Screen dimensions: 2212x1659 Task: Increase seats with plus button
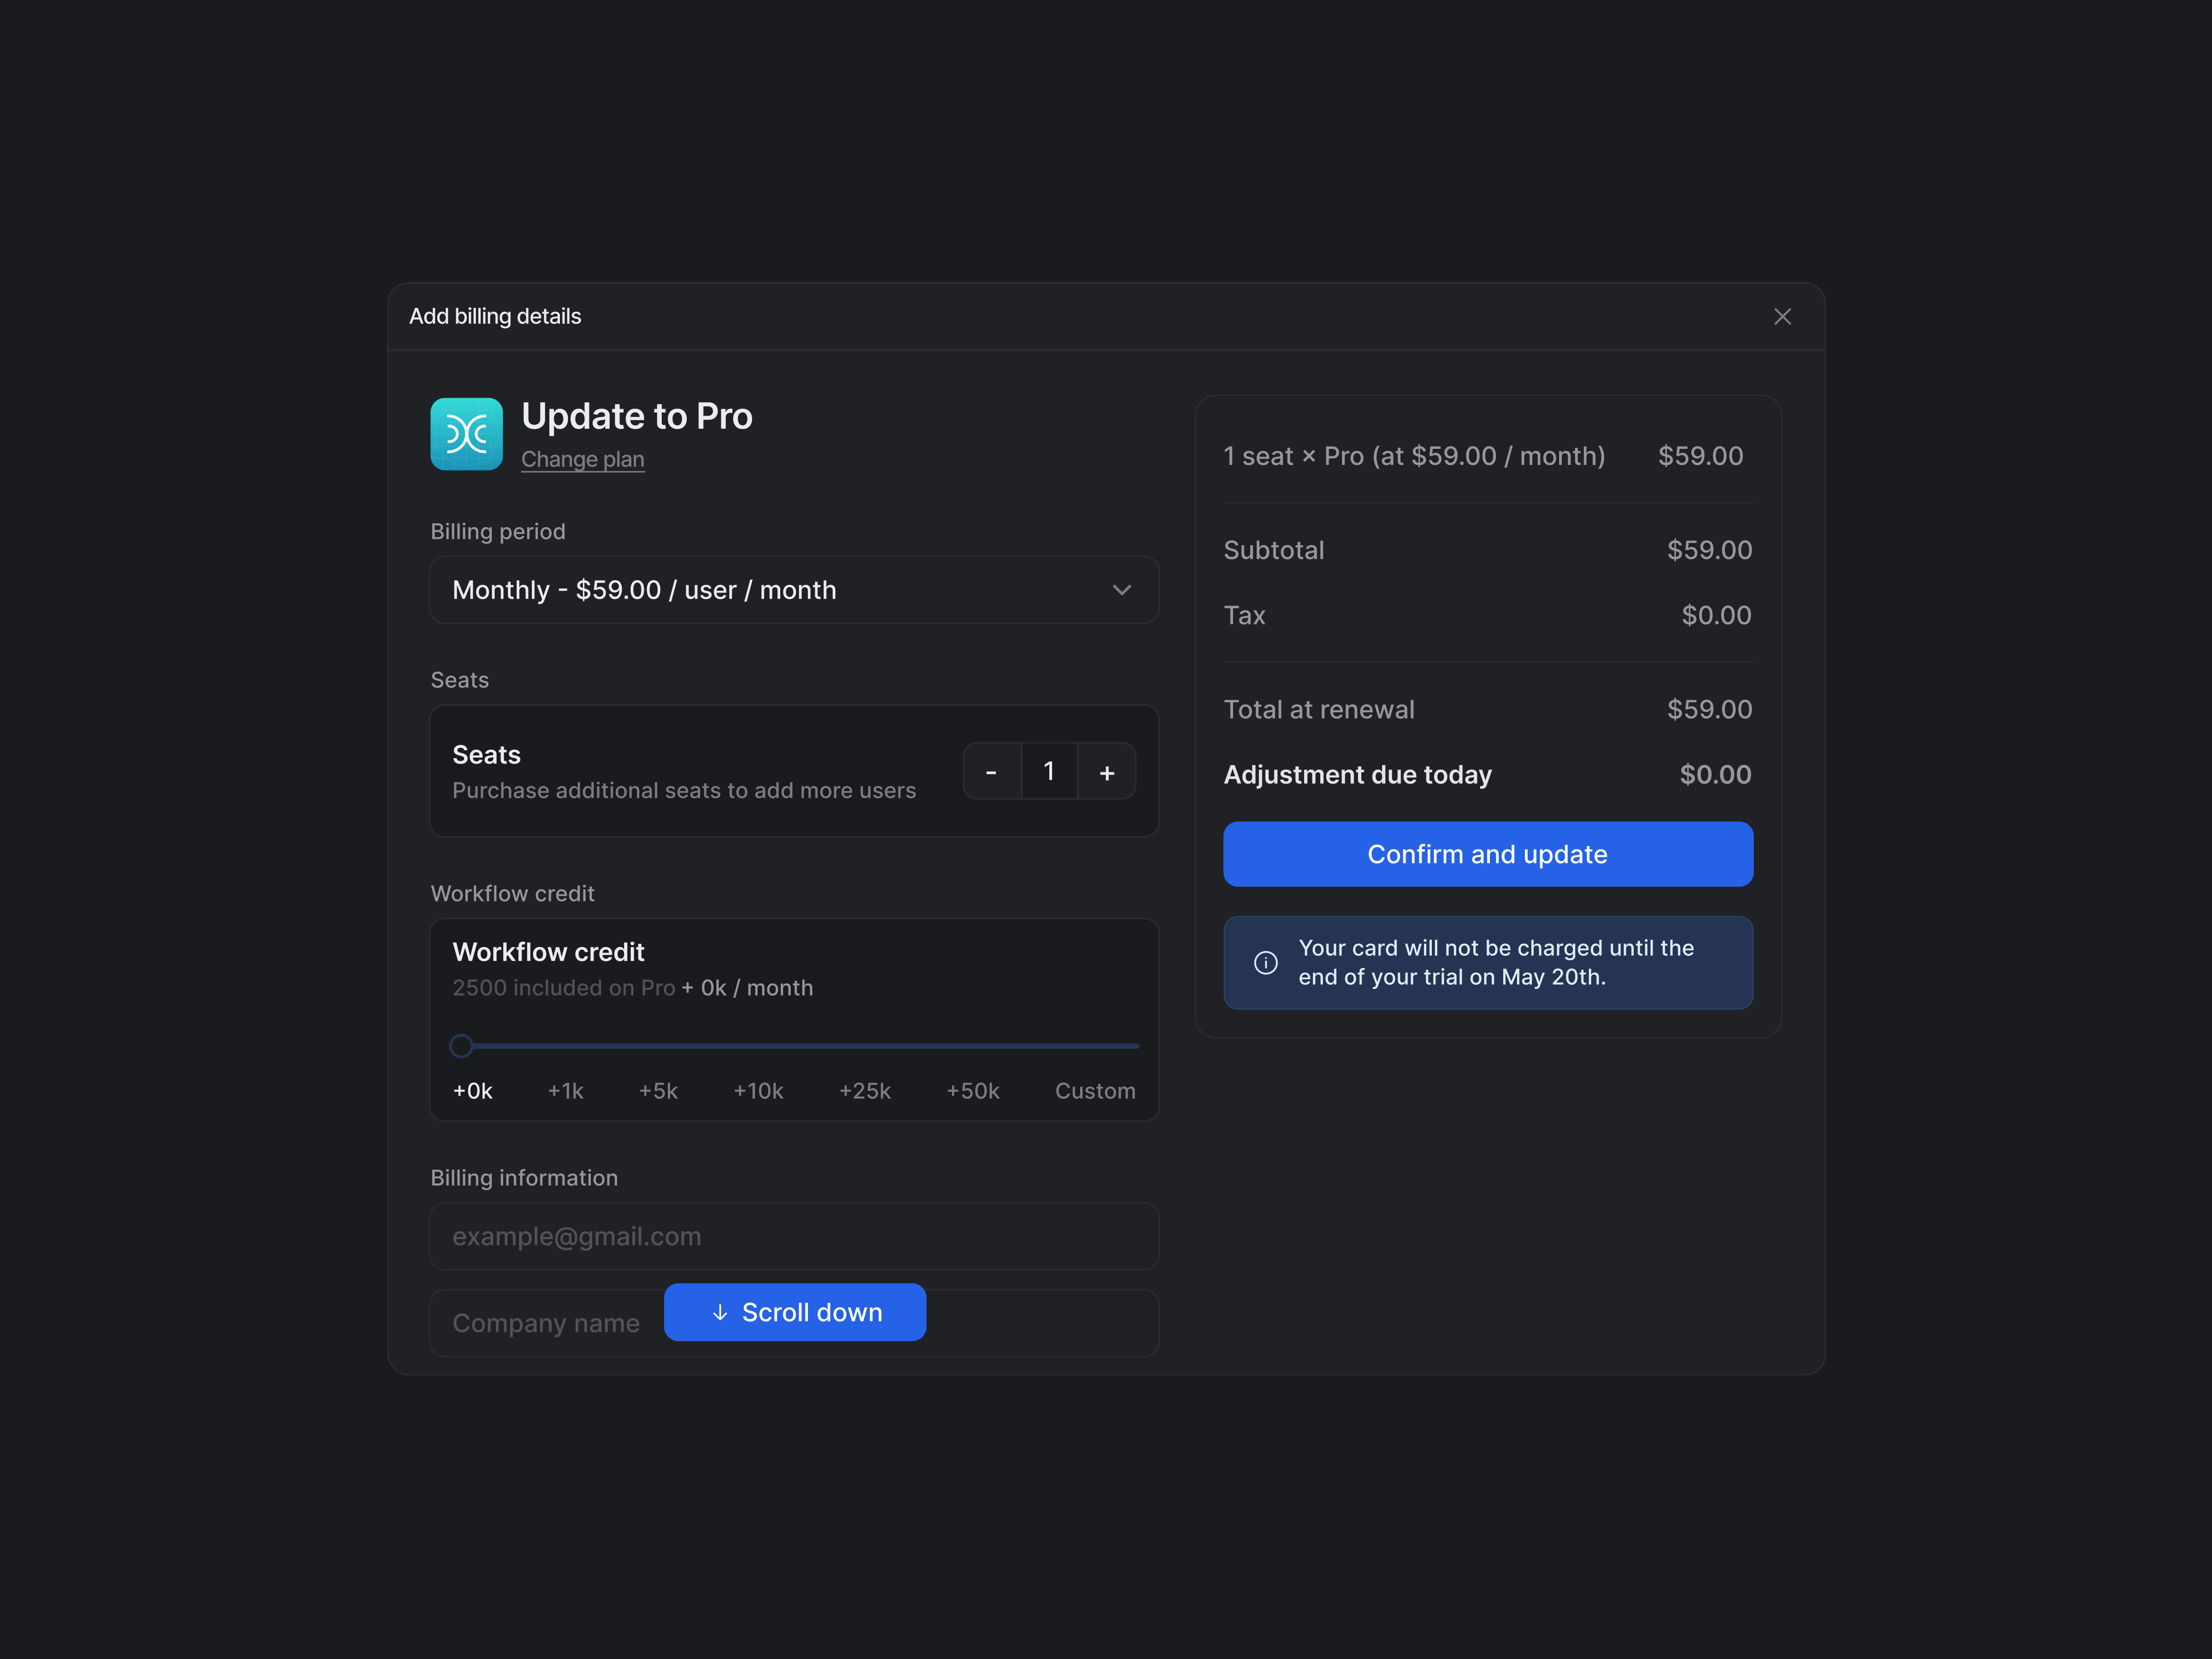click(x=1106, y=772)
